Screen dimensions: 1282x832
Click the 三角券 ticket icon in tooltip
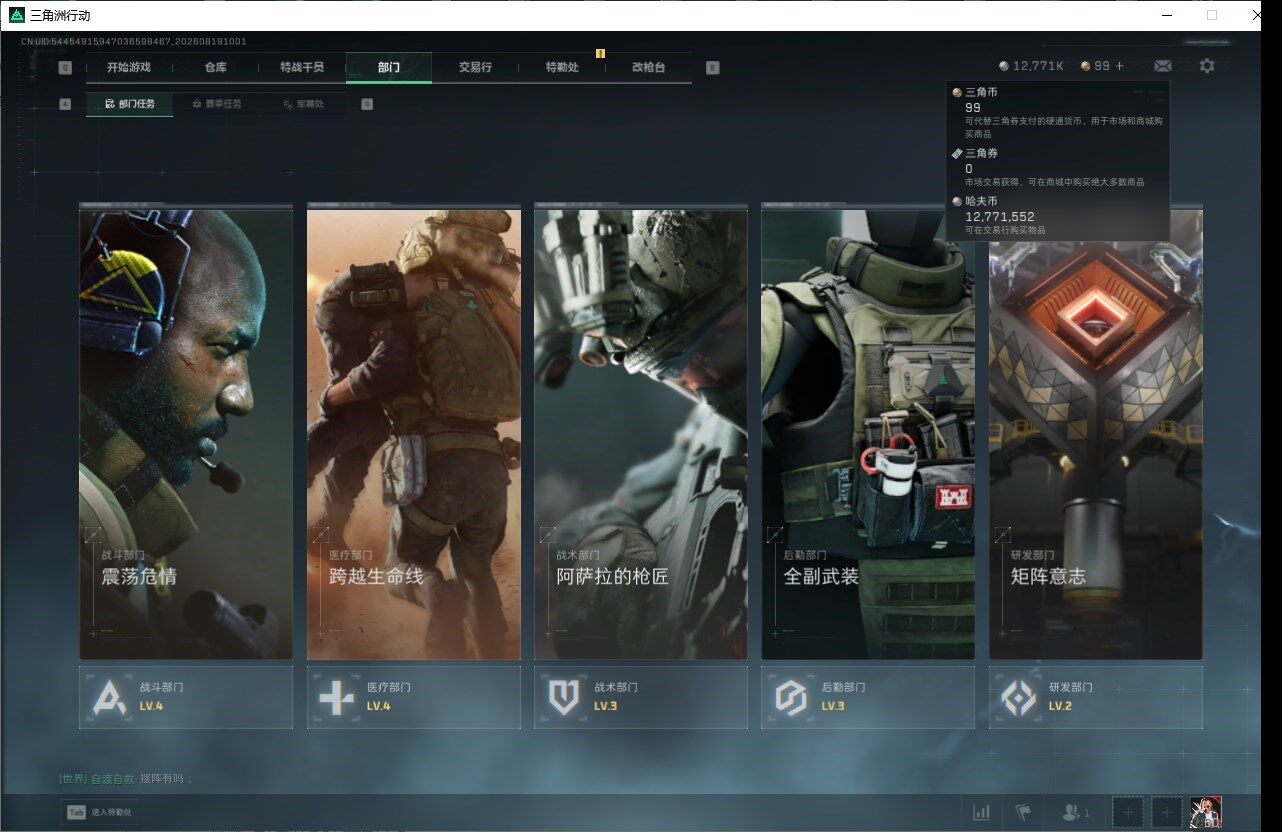(957, 154)
